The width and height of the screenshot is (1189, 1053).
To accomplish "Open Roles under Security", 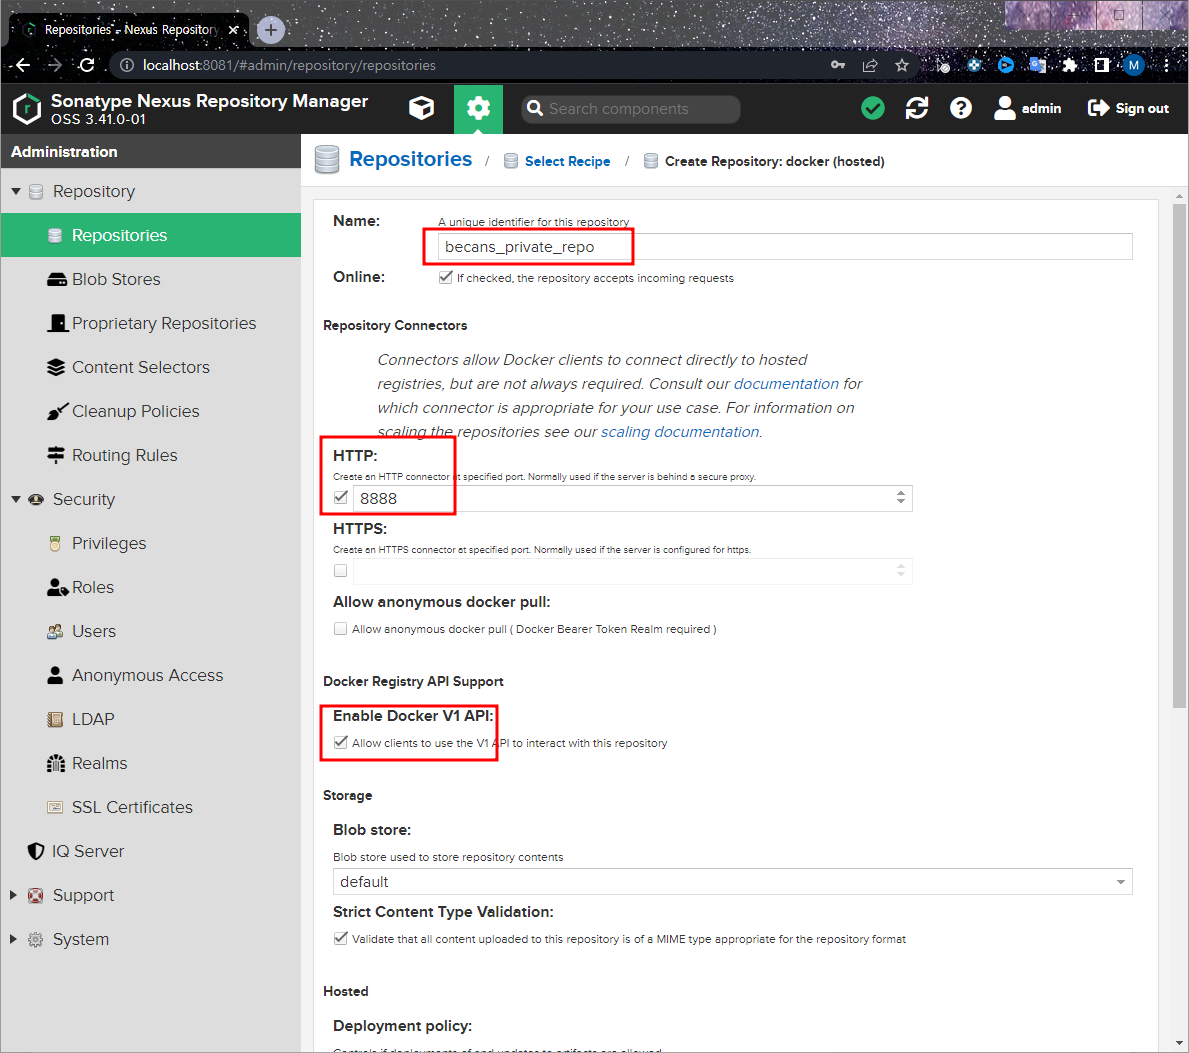I will 151,587.
